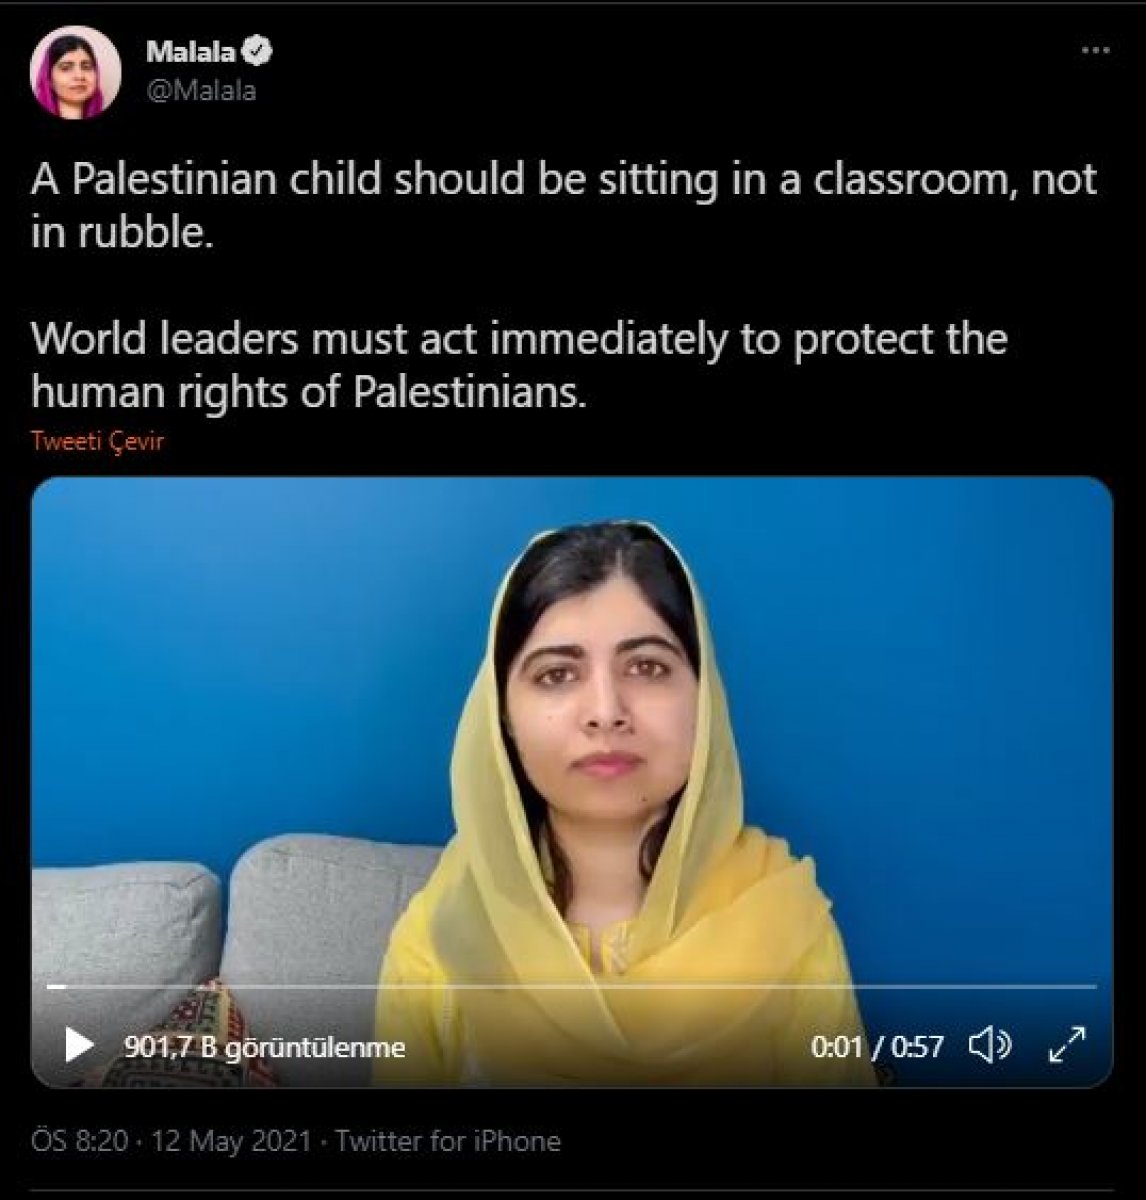1146x1200 pixels.
Task: Click the 901,7 B görüntülenme view count
Action: (x=265, y=1047)
